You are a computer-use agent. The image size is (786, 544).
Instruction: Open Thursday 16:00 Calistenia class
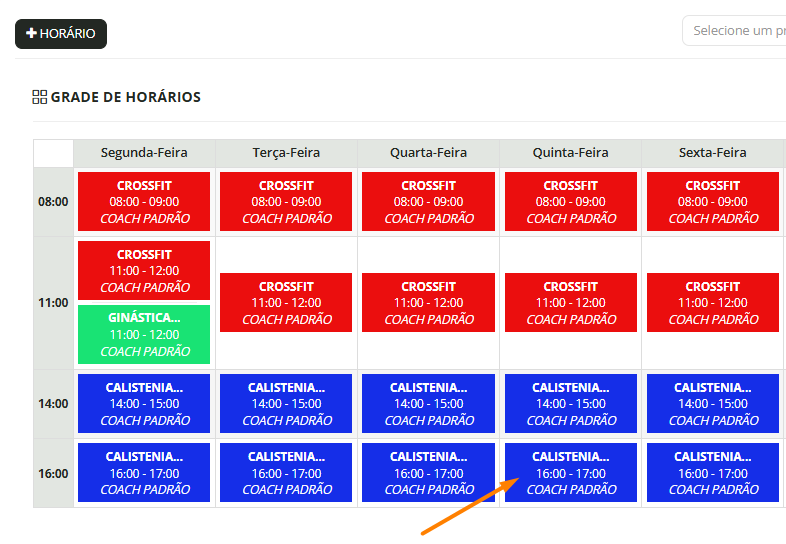point(570,472)
